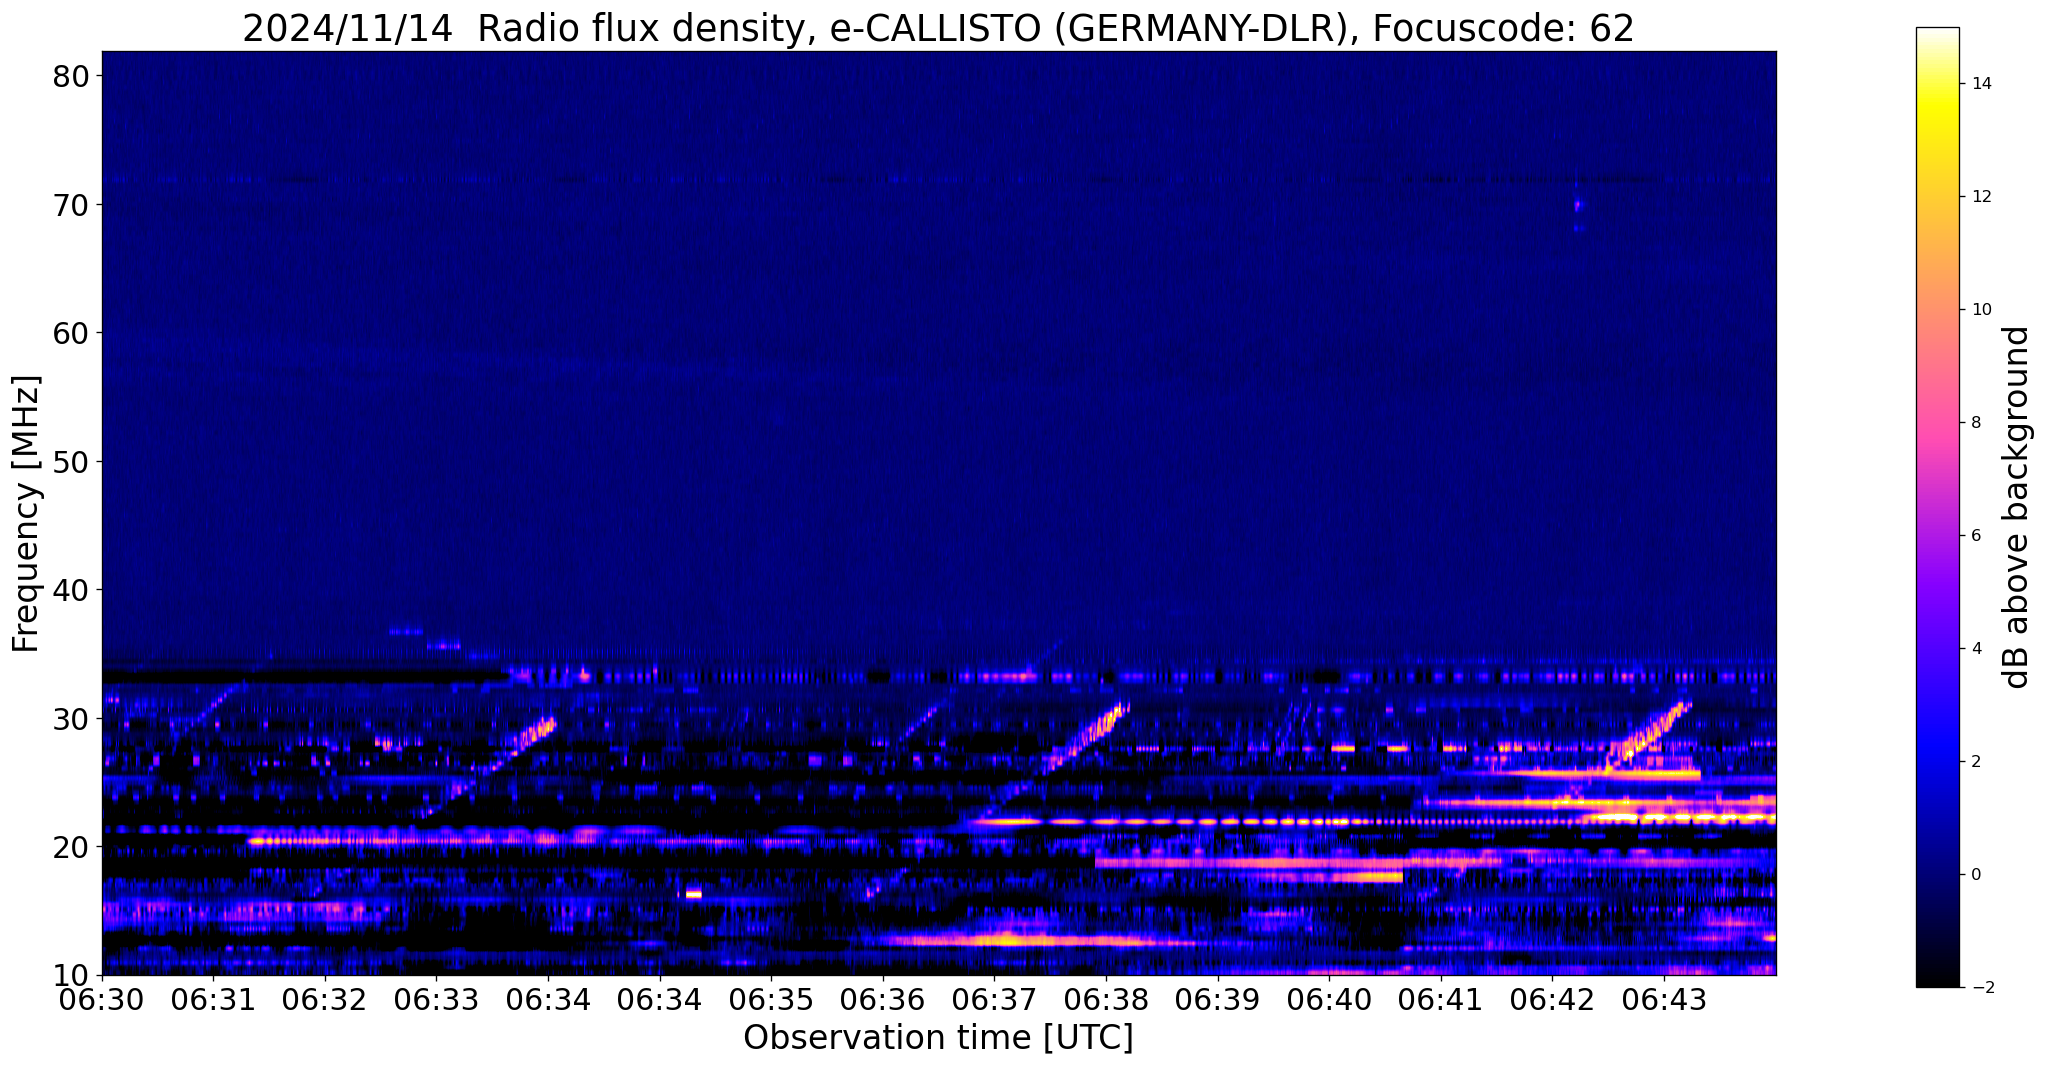This screenshot has width=2047, height=1067.
Task: Click the 06:32 time tick label
Action: click(x=325, y=998)
